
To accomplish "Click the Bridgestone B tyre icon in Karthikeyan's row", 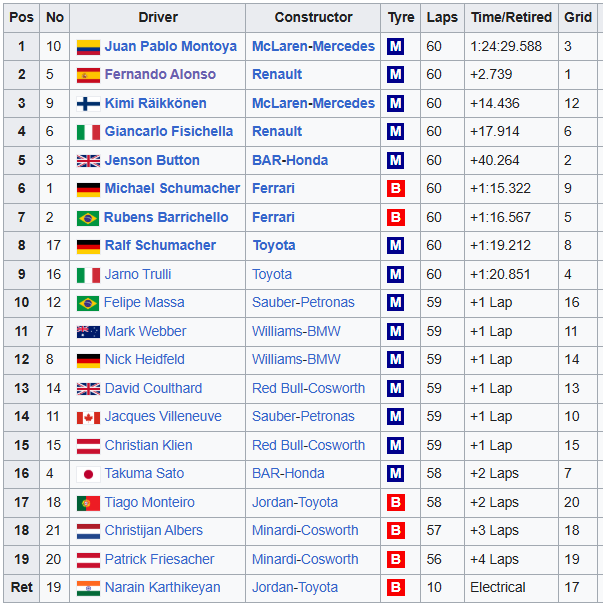I will [395, 588].
